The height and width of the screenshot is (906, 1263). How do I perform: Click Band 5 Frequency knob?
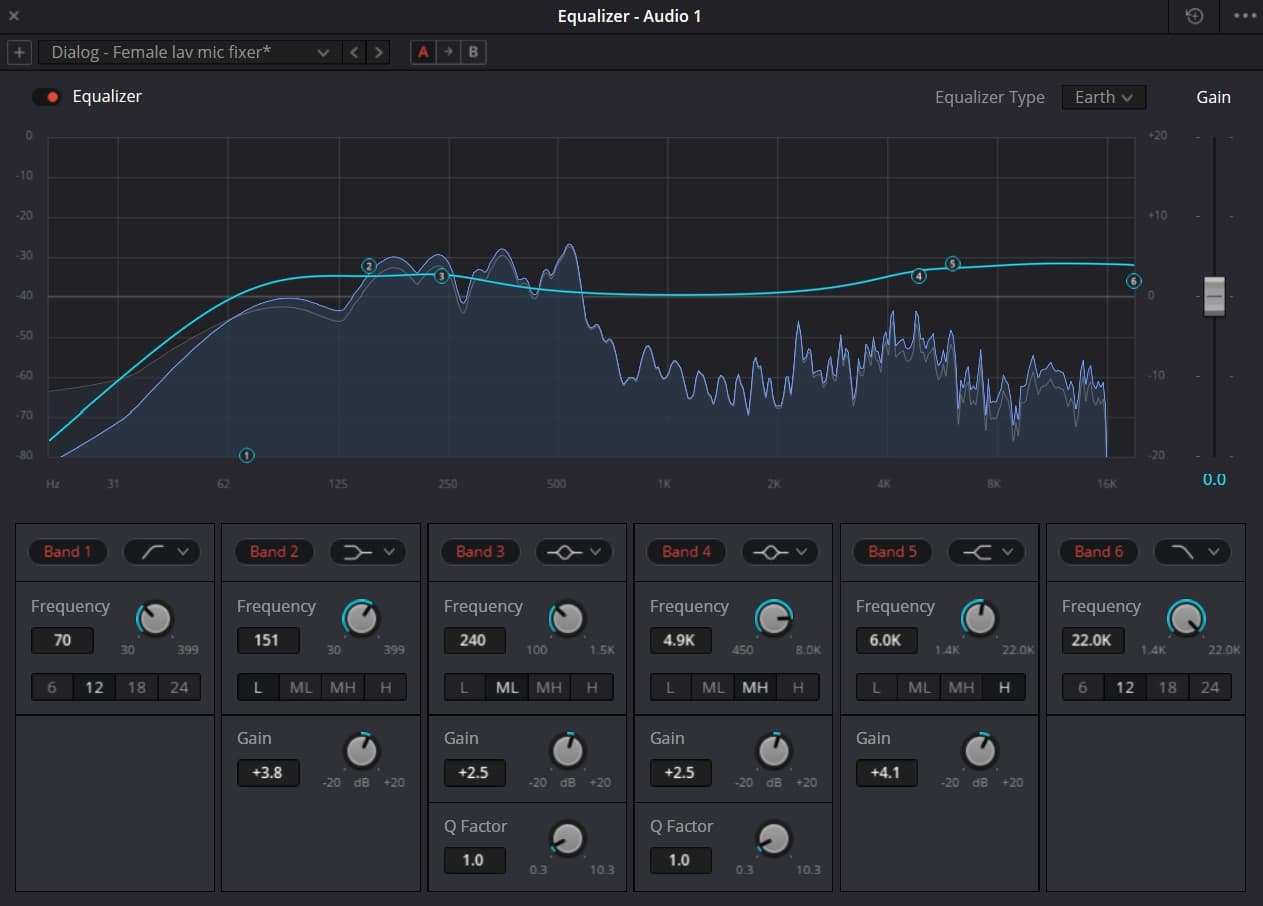pyautogui.click(x=980, y=620)
